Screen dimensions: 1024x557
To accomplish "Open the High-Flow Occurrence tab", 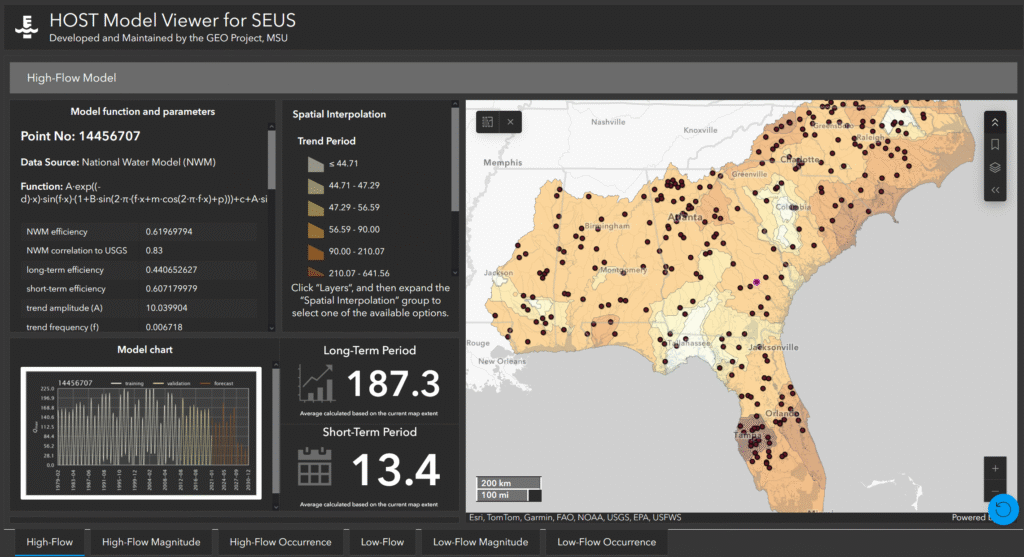I will (280, 542).
